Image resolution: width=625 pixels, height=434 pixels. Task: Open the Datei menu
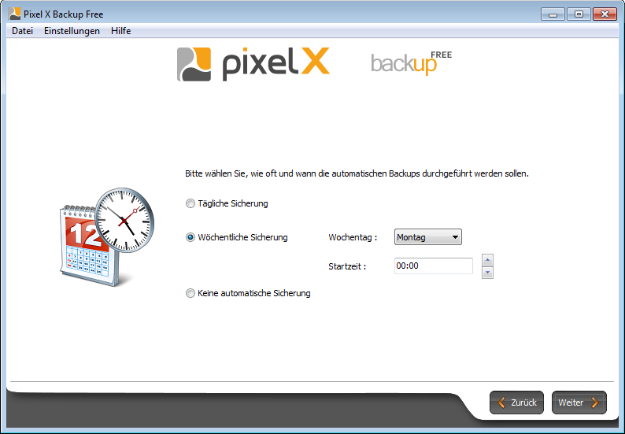22,31
